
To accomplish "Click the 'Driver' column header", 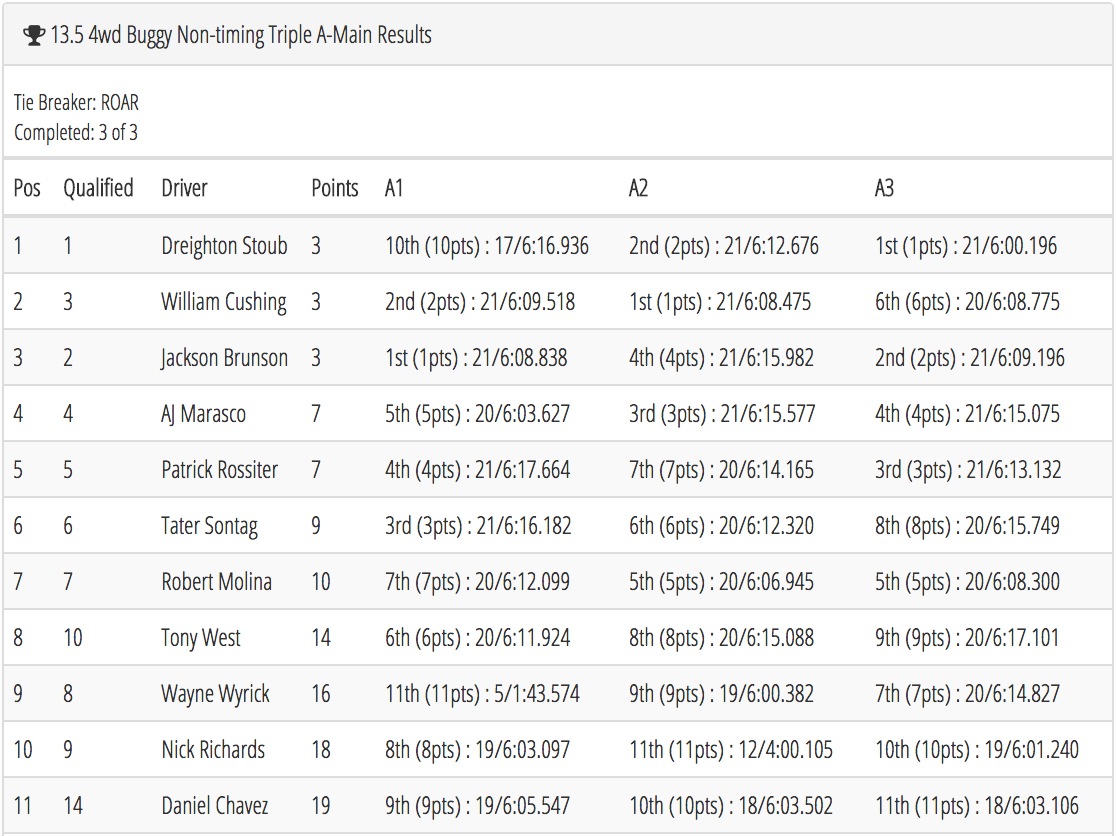I will [184, 188].
